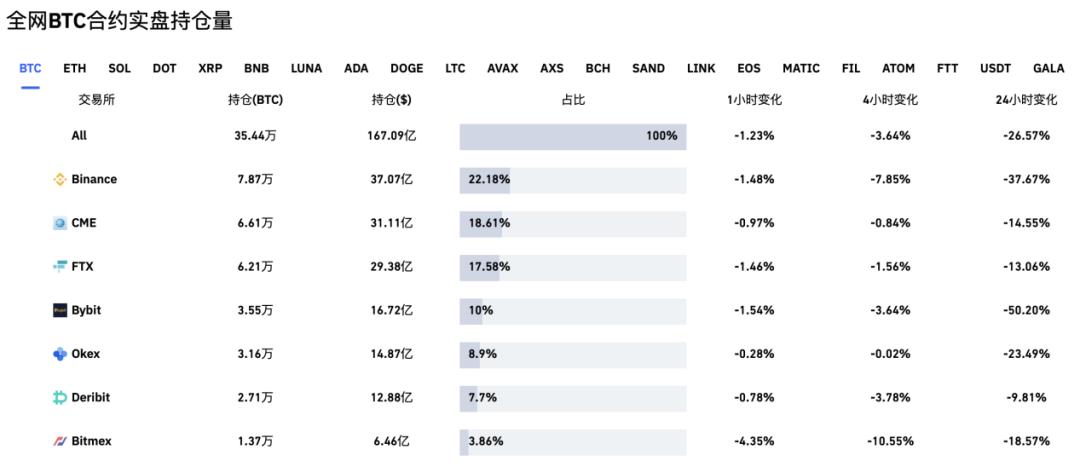Click the Deribit exchange name link

pos(91,398)
